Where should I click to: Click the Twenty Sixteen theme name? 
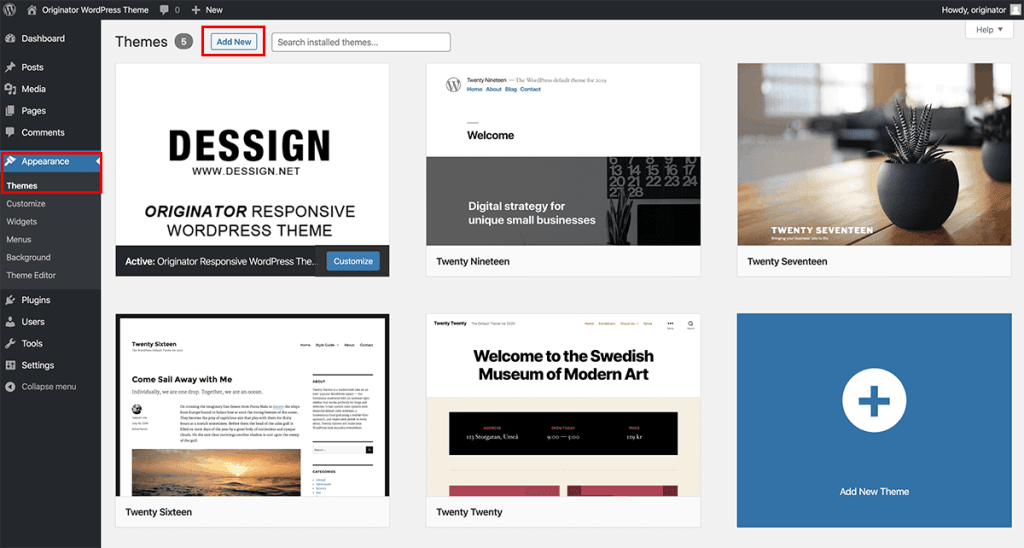(159, 512)
